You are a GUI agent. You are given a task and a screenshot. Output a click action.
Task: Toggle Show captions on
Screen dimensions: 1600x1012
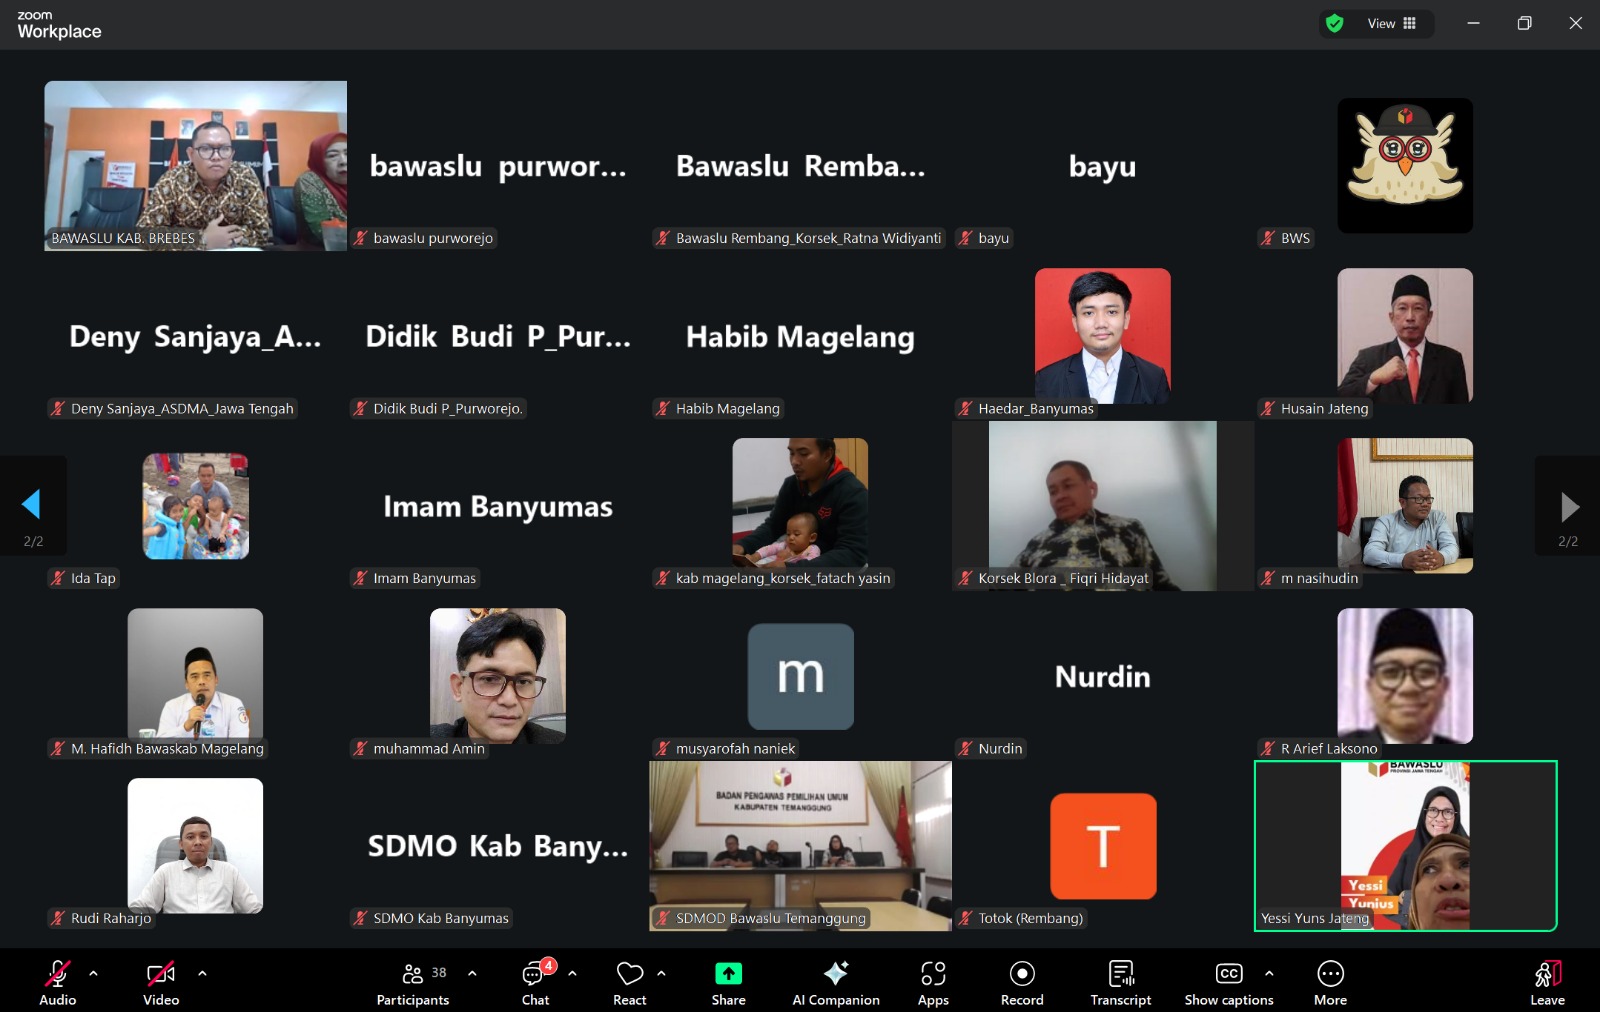click(1228, 983)
